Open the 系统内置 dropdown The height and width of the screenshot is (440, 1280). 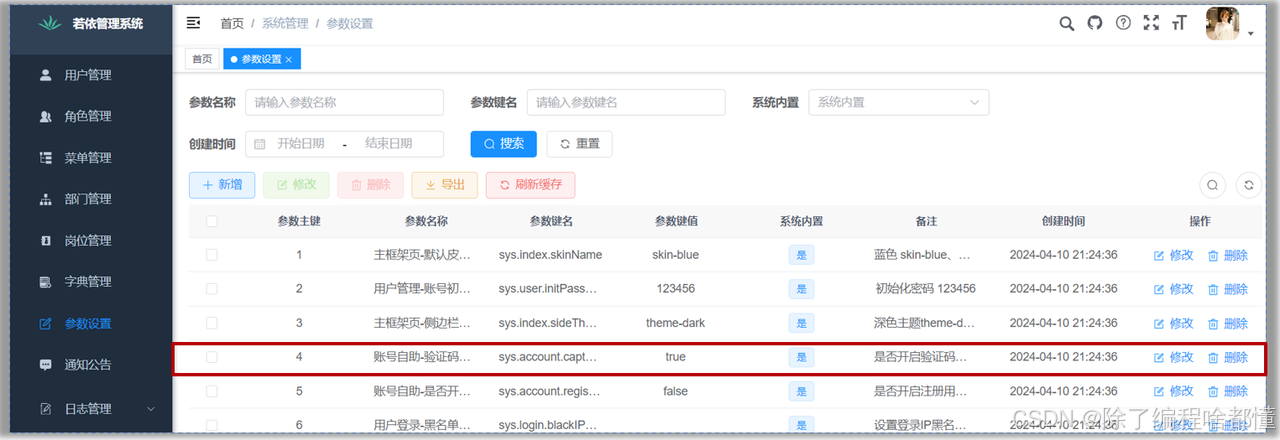click(899, 102)
